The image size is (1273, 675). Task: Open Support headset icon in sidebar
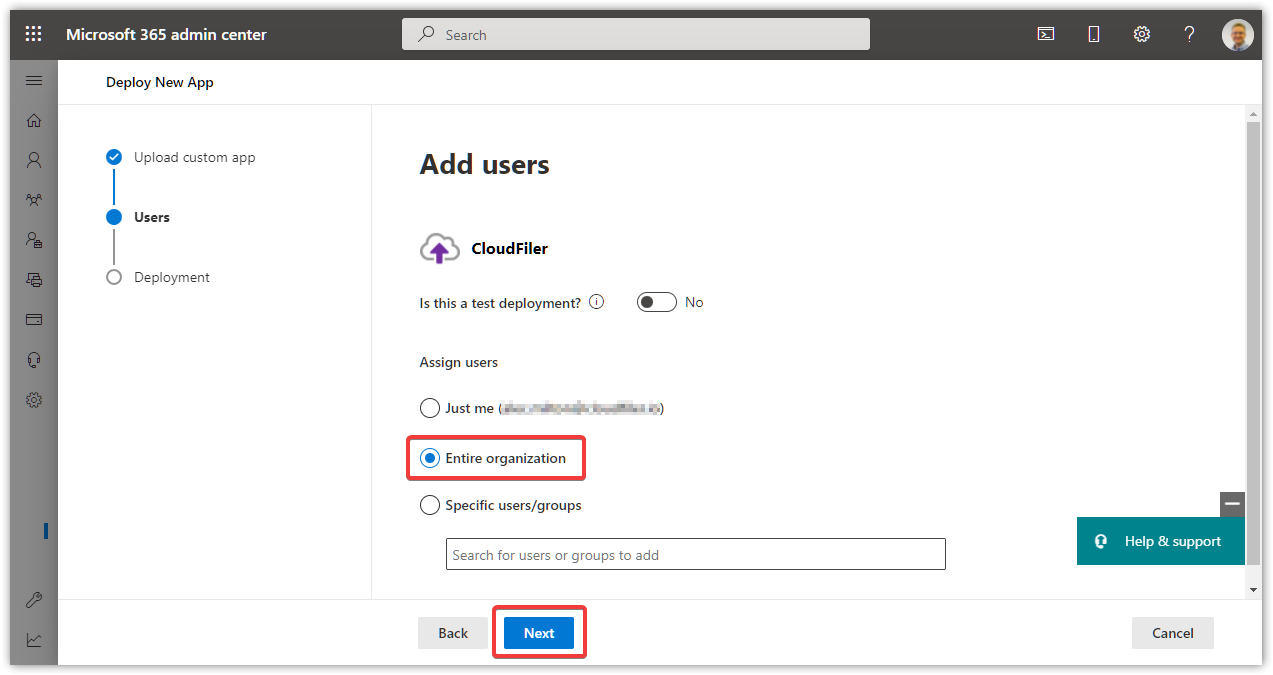(34, 360)
